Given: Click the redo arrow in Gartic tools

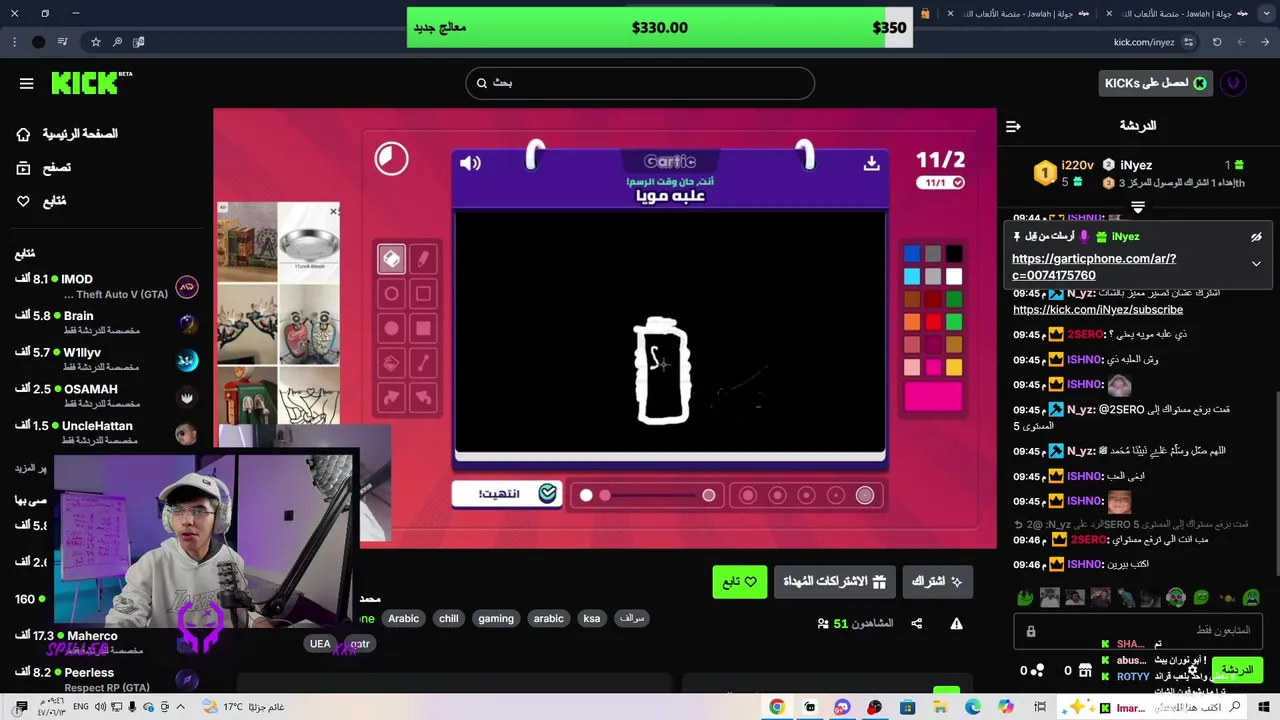Looking at the screenshot, I should (391, 397).
